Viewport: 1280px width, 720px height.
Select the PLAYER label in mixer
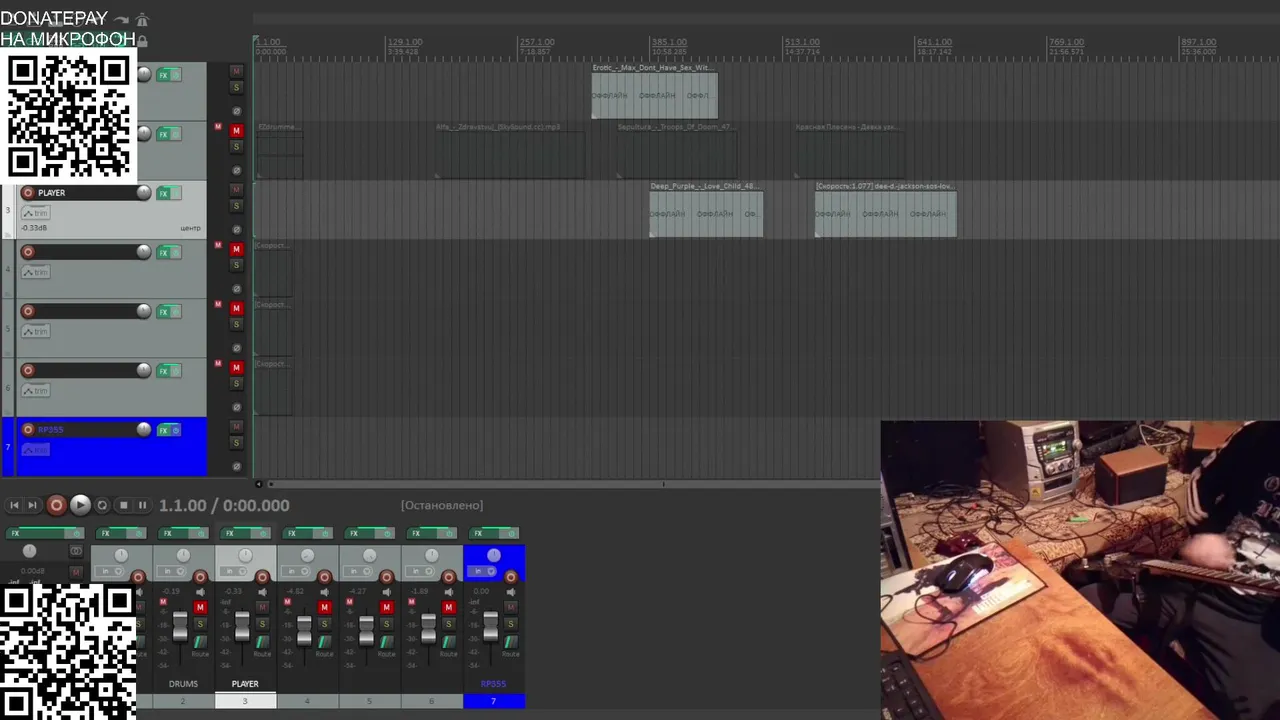coord(245,684)
